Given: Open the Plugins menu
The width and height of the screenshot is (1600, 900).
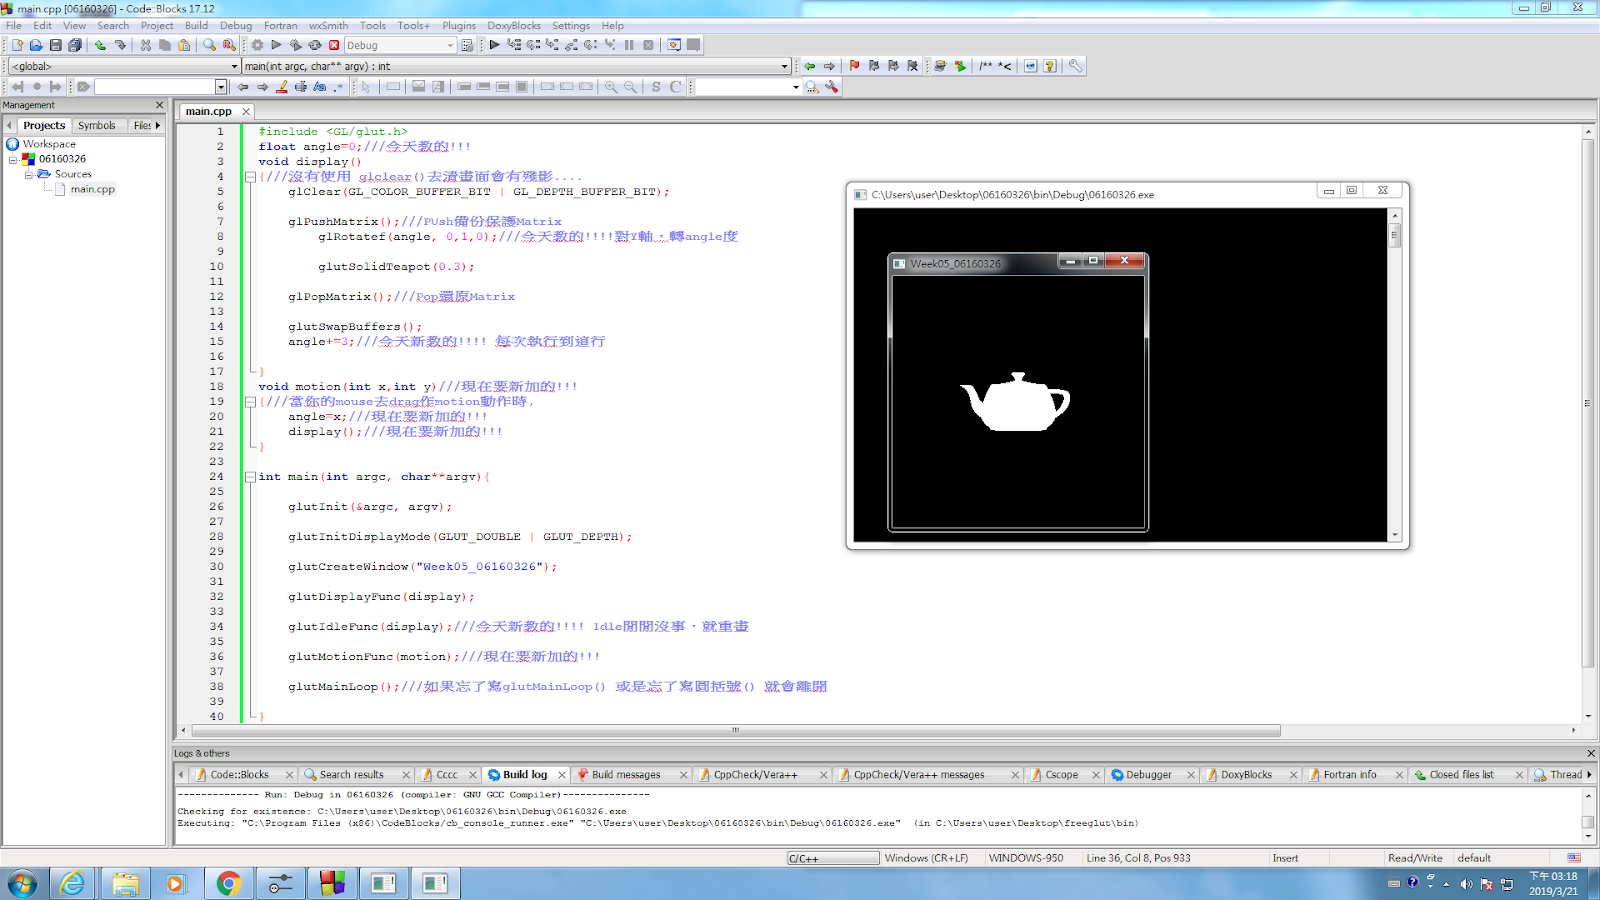Looking at the screenshot, I should (x=459, y=26).
